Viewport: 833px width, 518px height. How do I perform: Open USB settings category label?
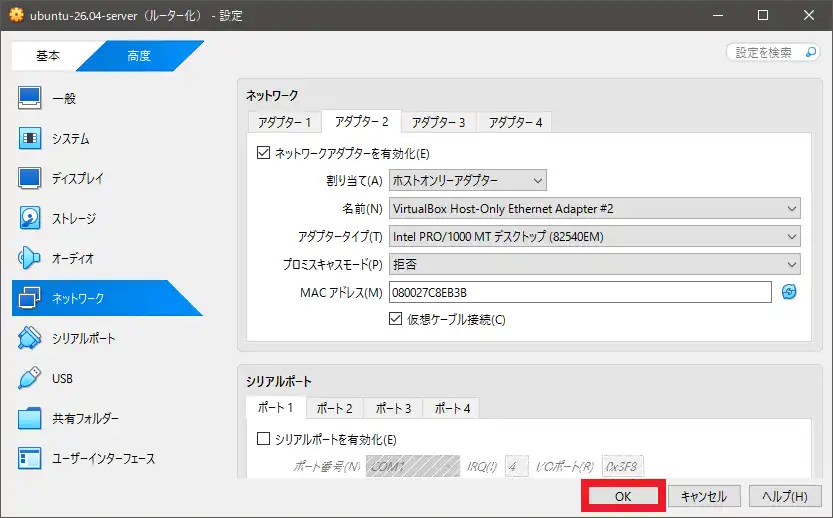click(x=62, y=379)
